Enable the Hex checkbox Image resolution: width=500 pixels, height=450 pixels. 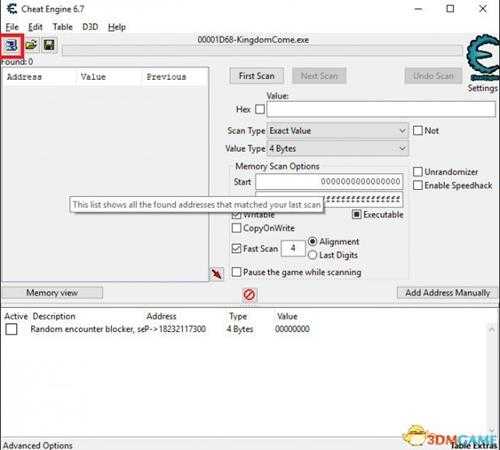pos(260,109)
